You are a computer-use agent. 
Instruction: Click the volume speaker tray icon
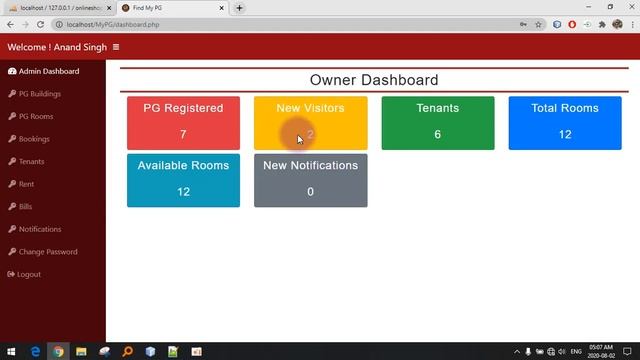(562, 351)
